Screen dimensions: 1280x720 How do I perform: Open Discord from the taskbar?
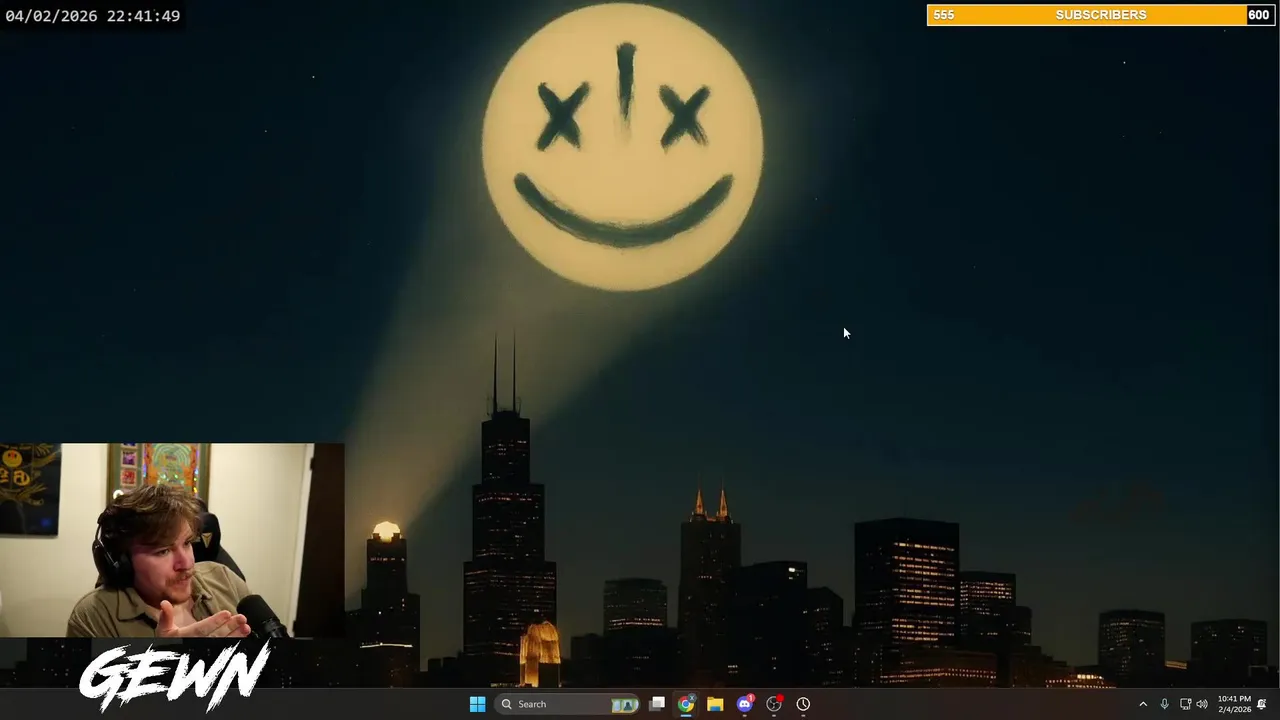pyautogui.click(x=744, y=704)
